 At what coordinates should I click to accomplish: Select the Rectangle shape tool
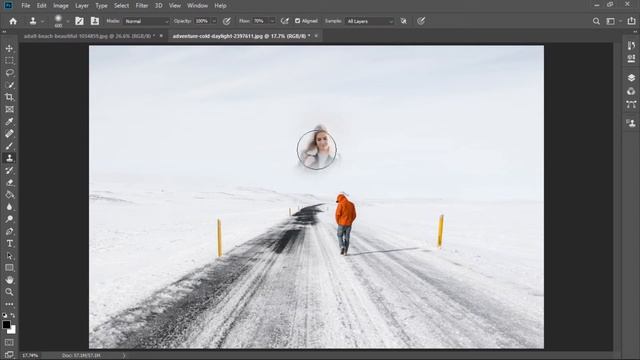click(9, 268)
